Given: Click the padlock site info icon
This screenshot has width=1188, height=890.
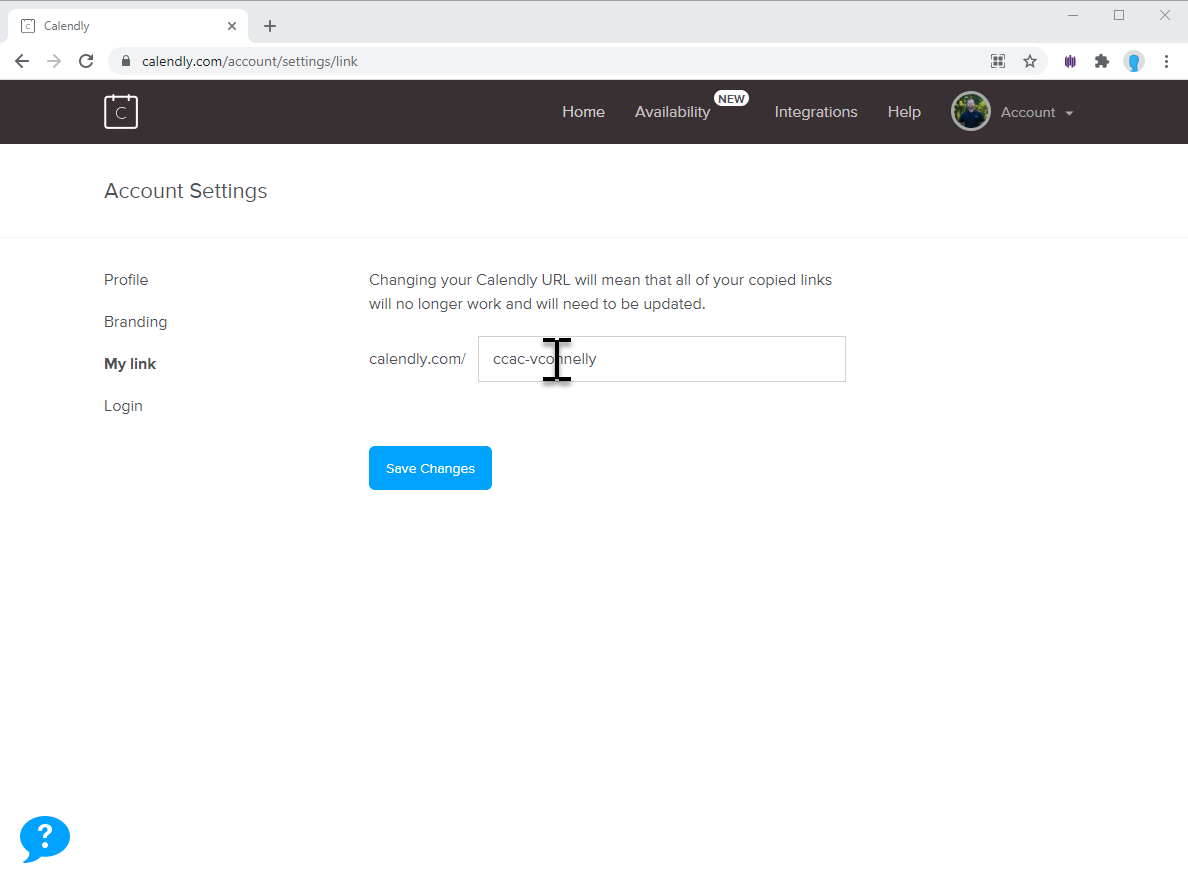Looking at the screenshot, I should pyautogui.click(x=126, y=61).
